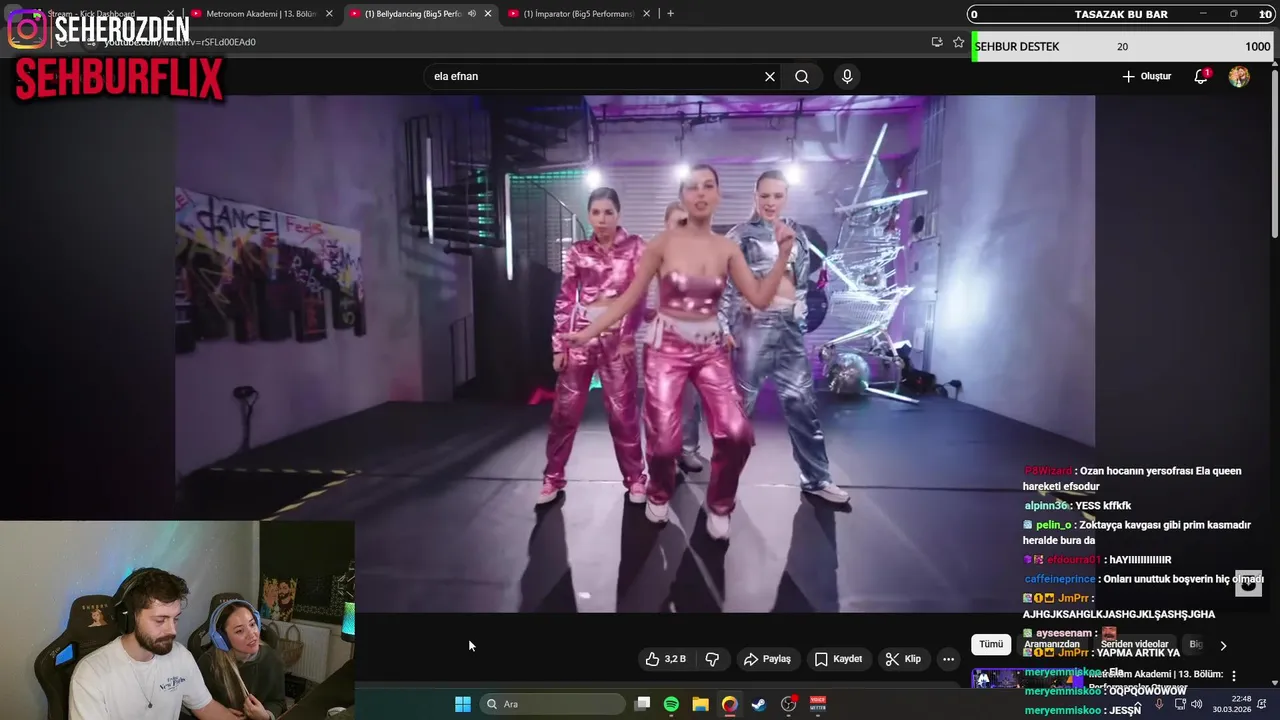Open the Chrome browser taskbar icon

coord(730,704)
